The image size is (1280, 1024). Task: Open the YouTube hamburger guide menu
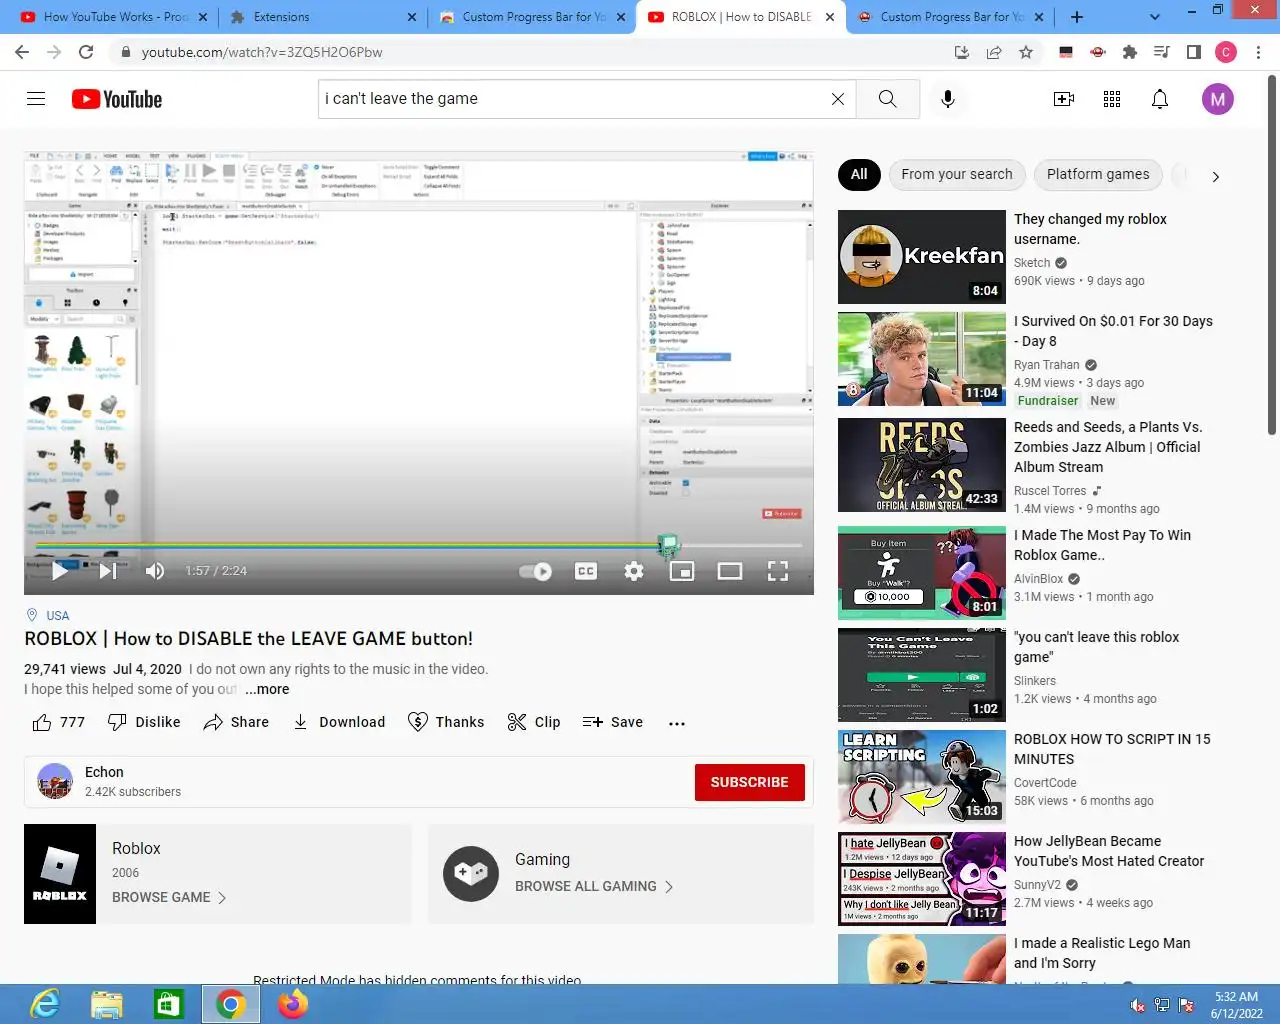pos(36,99)
